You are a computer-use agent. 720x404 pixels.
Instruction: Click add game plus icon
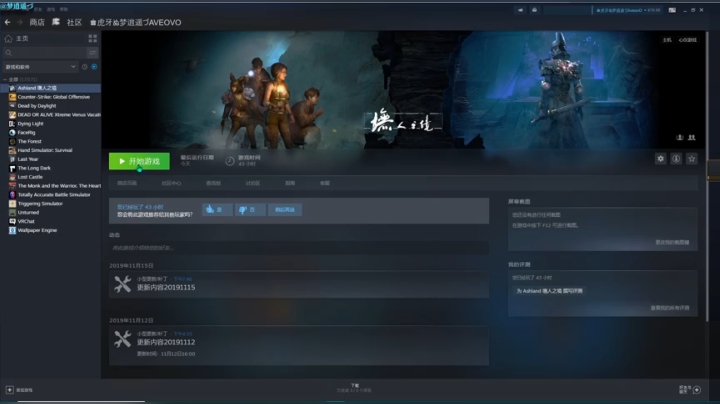pyautogui.click(x=10, y=390)
